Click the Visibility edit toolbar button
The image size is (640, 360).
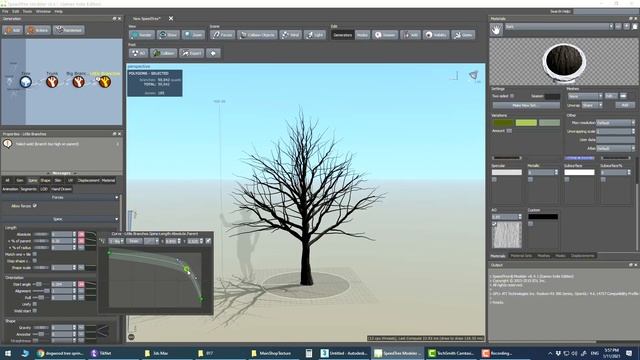[x=436, y=35]
